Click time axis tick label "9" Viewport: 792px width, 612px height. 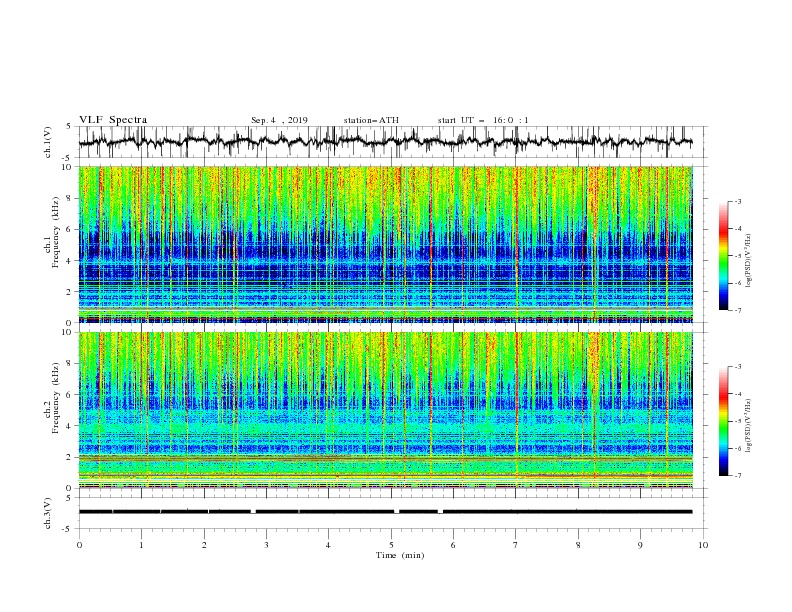(x=640, y=545)
